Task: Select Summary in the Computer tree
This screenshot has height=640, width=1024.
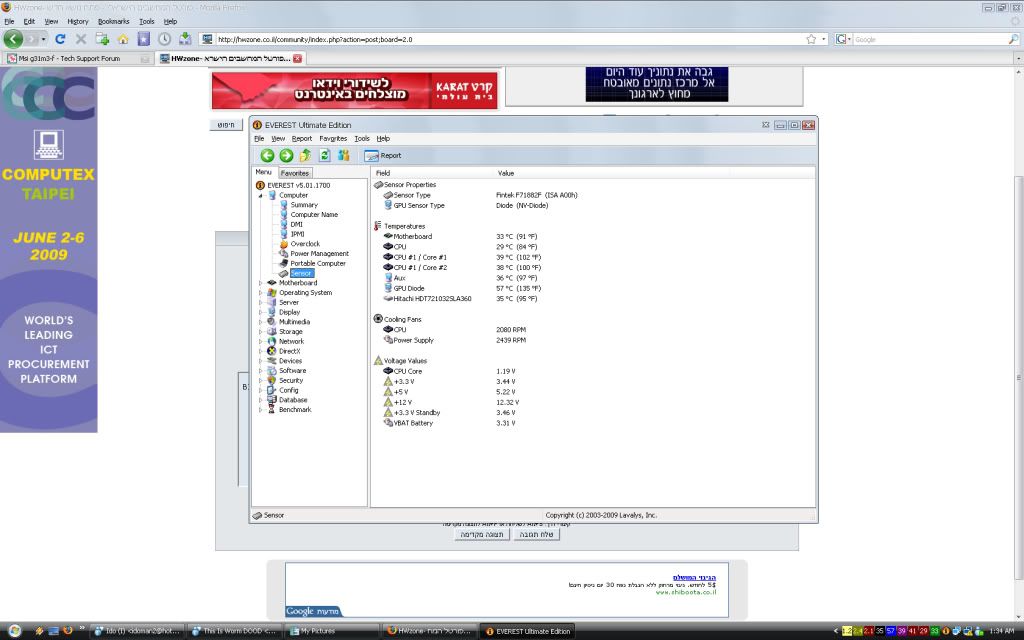Action: coord(304,204)
